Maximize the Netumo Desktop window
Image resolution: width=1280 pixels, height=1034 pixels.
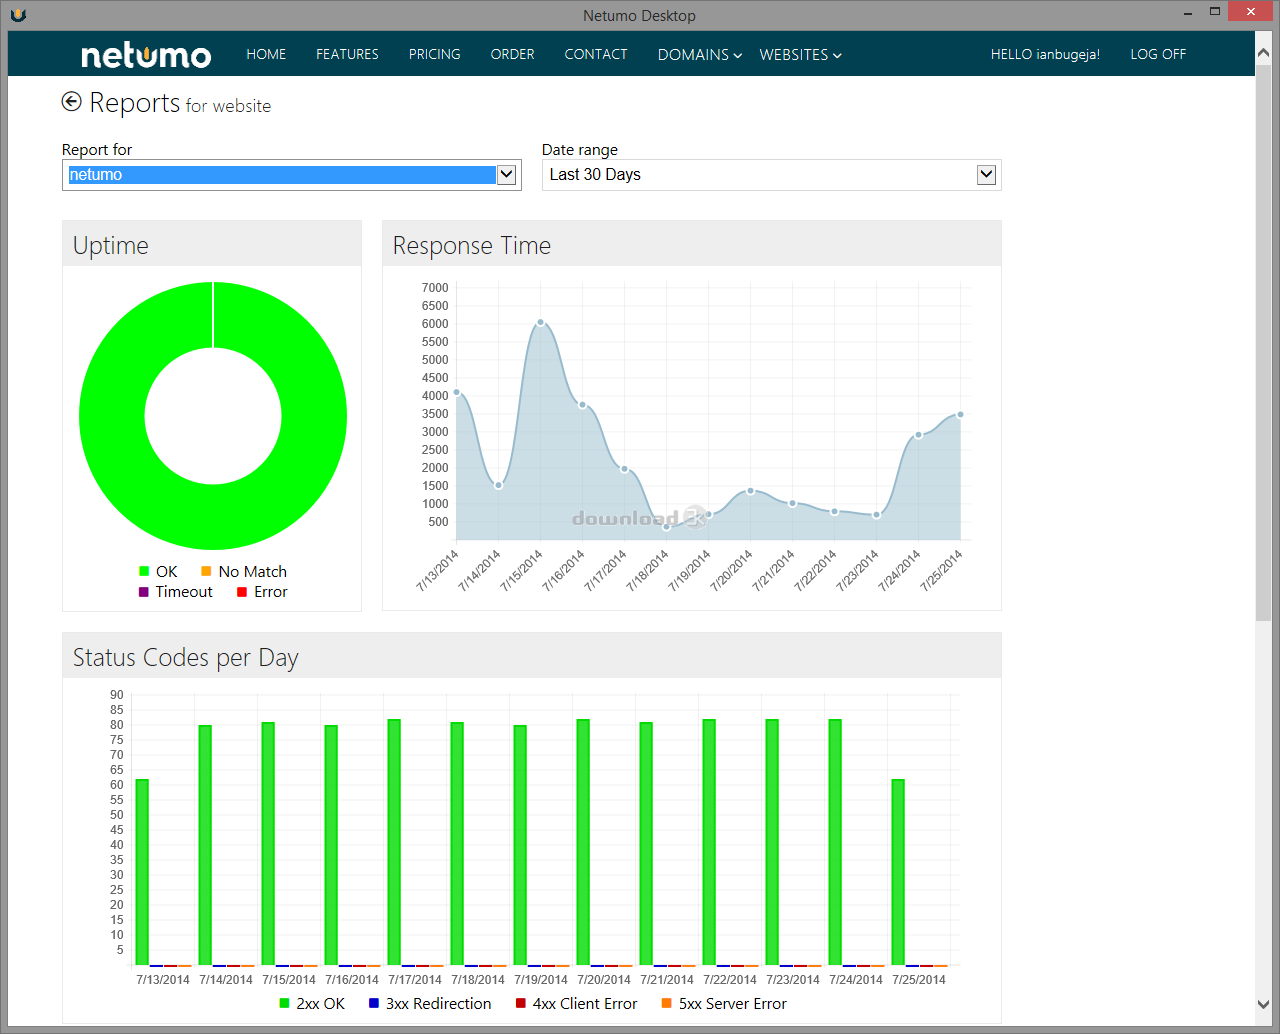pyautogui.click(x=1215, y=12)
